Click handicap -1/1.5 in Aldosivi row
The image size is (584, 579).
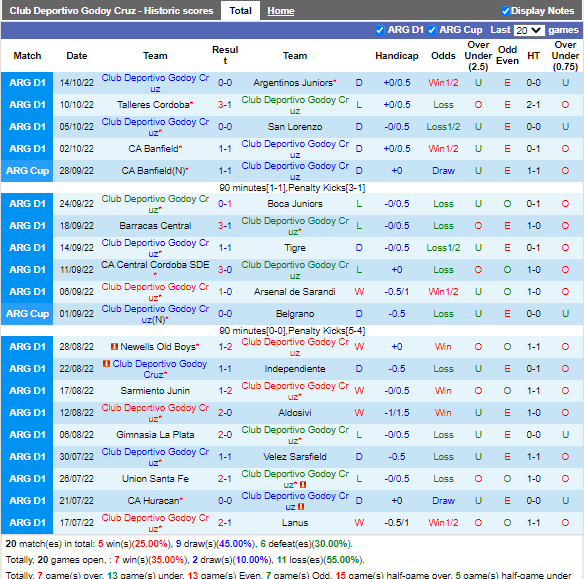(397, 413)
